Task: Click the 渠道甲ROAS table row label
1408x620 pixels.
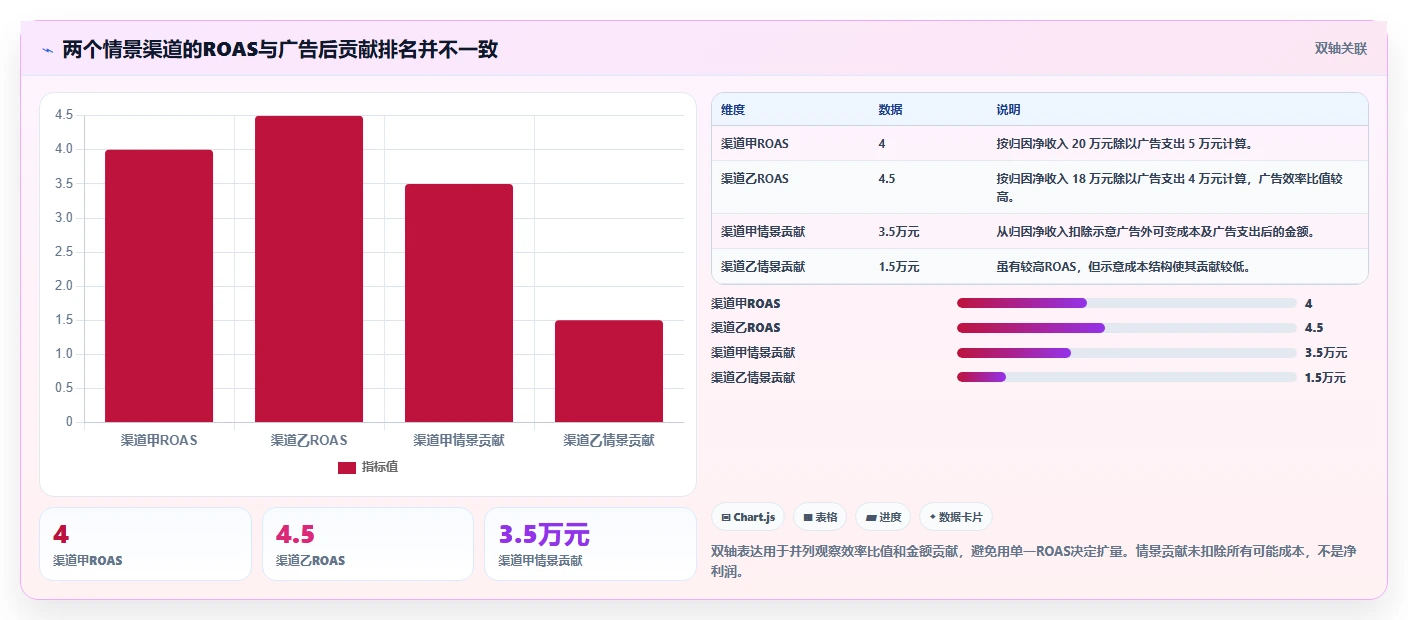Action: coord(755,144)
